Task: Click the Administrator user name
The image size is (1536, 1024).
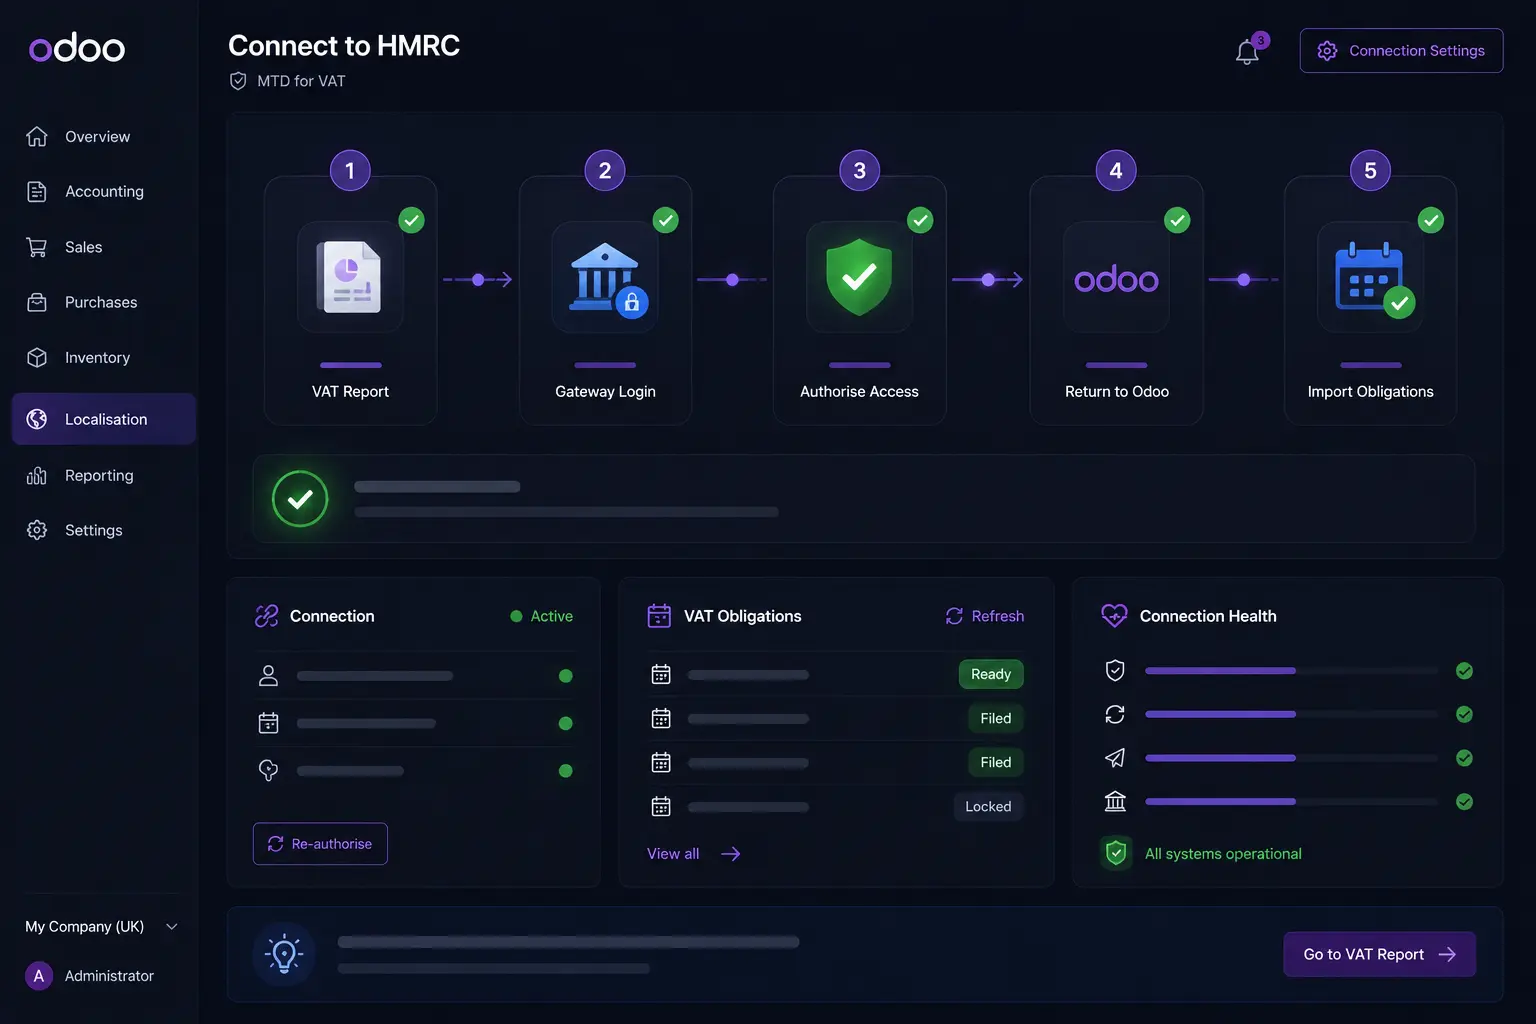Action: pyautogui.click(x=109, y=976)
